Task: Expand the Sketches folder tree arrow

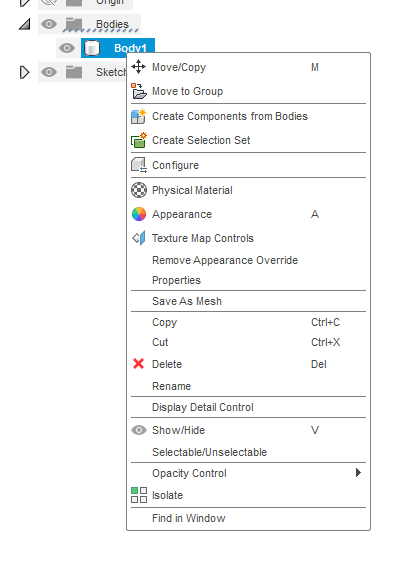Action: tap(24, 72)
